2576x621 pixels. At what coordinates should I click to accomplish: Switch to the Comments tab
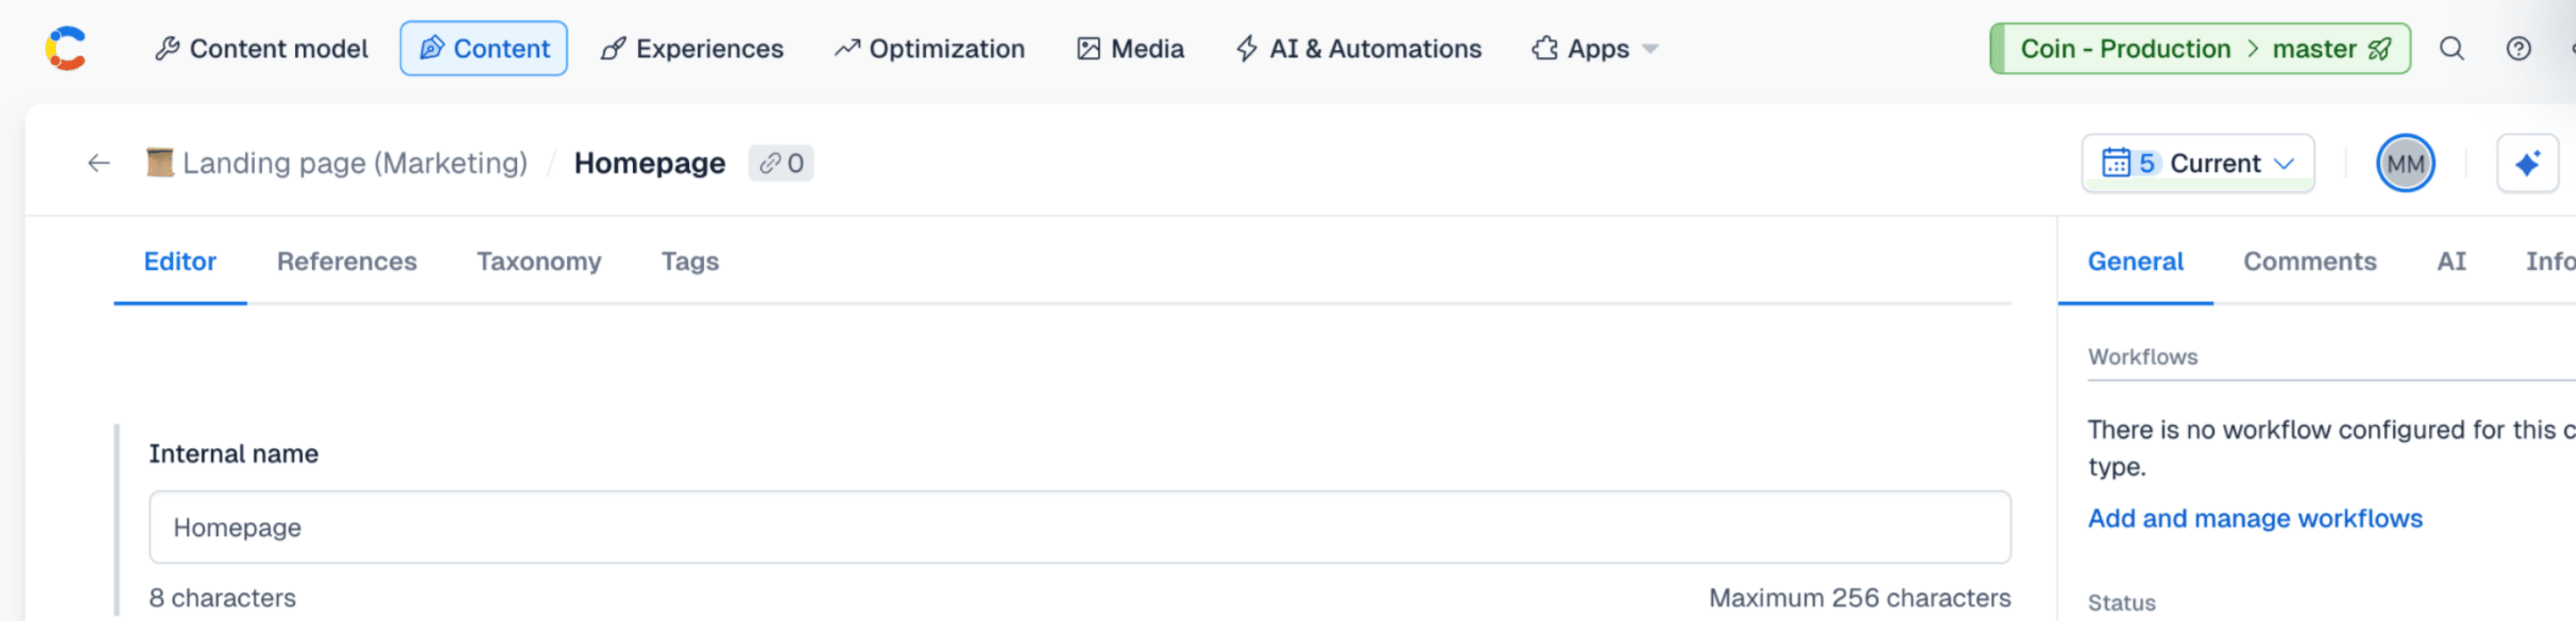2310,261
